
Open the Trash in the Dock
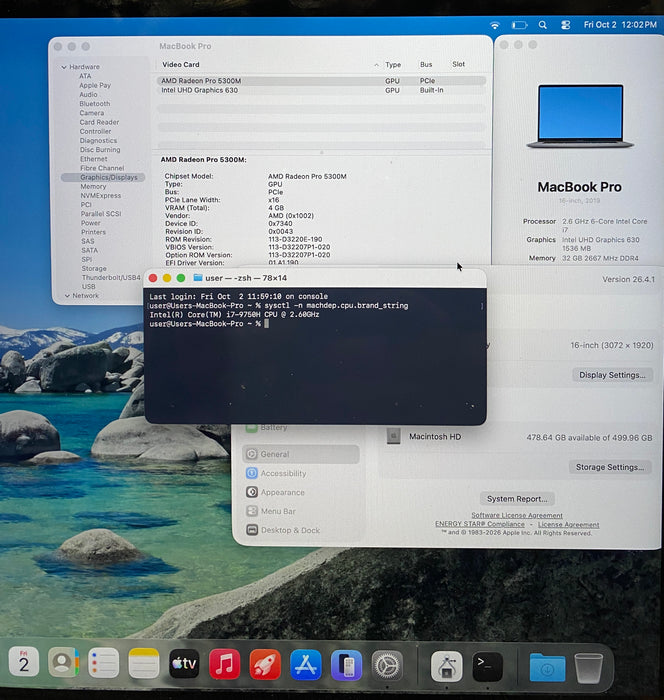[588, 667]
